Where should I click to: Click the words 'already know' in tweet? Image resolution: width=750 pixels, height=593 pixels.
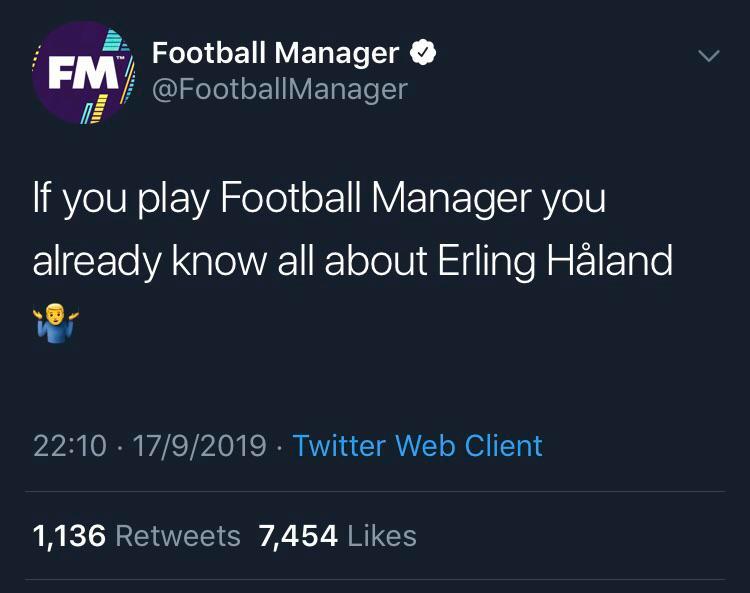(150, 261)
